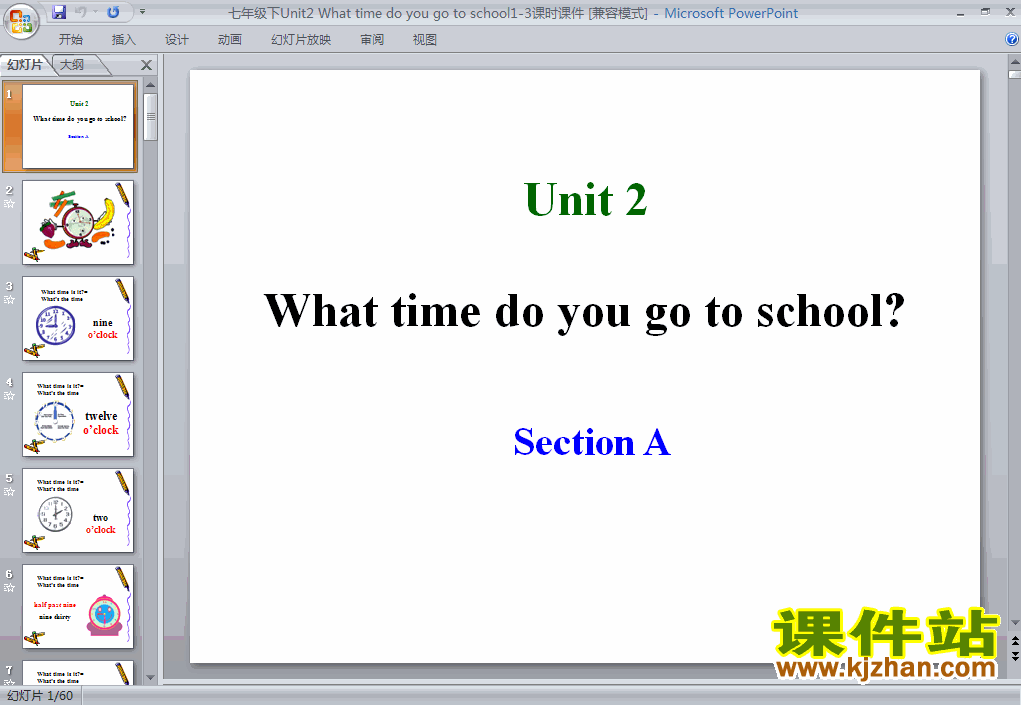Open the 动画 ribbon tab

(230, 40)
